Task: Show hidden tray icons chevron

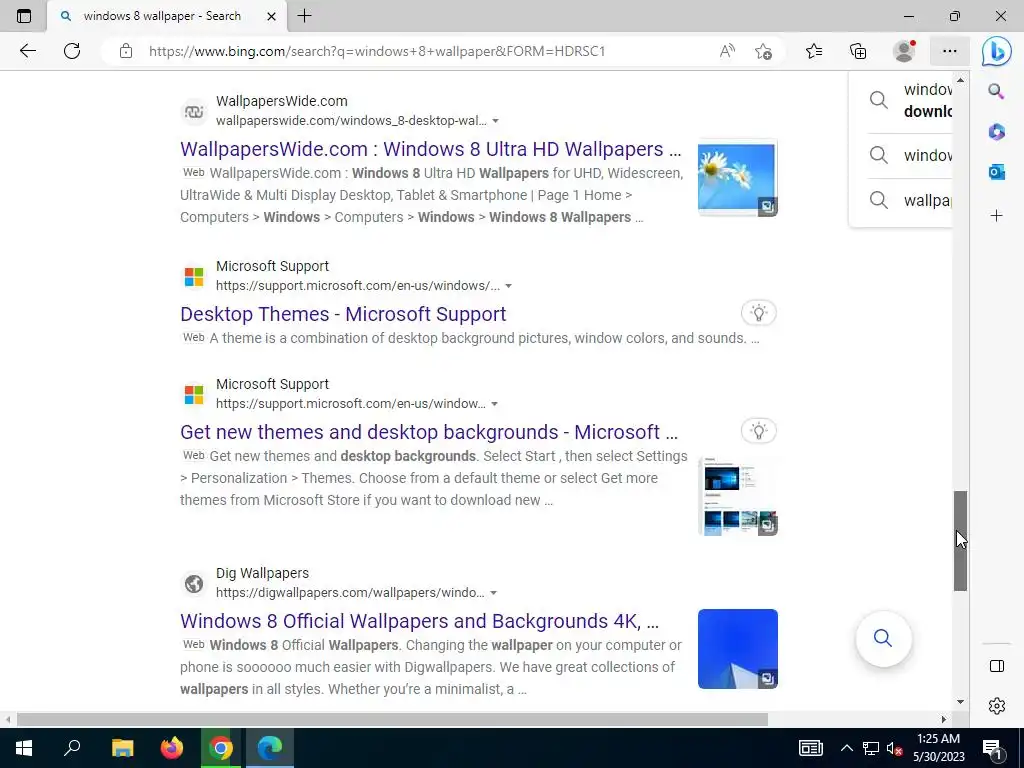Action: [846, 748]
